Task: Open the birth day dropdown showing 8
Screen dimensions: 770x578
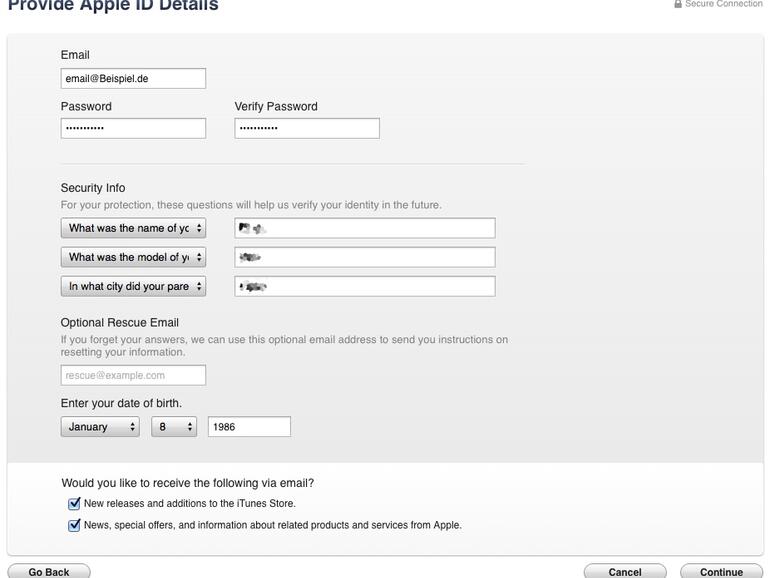Action: point(174,427)
